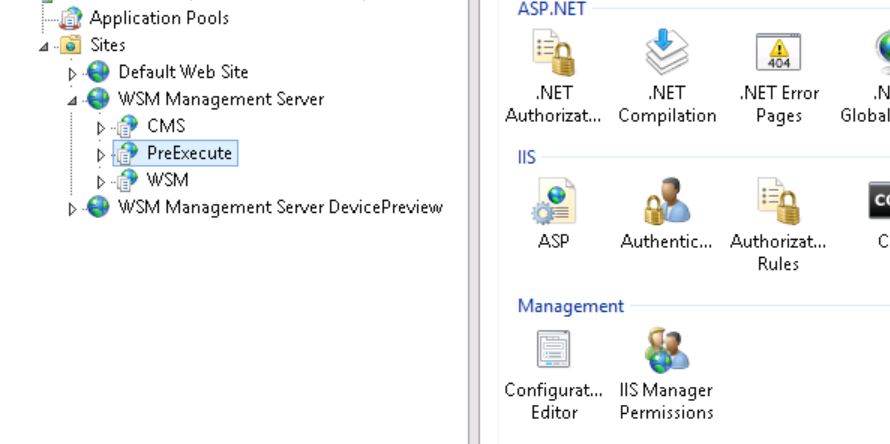Click the DevicePreview site globe icon

(x=98, y=207)
